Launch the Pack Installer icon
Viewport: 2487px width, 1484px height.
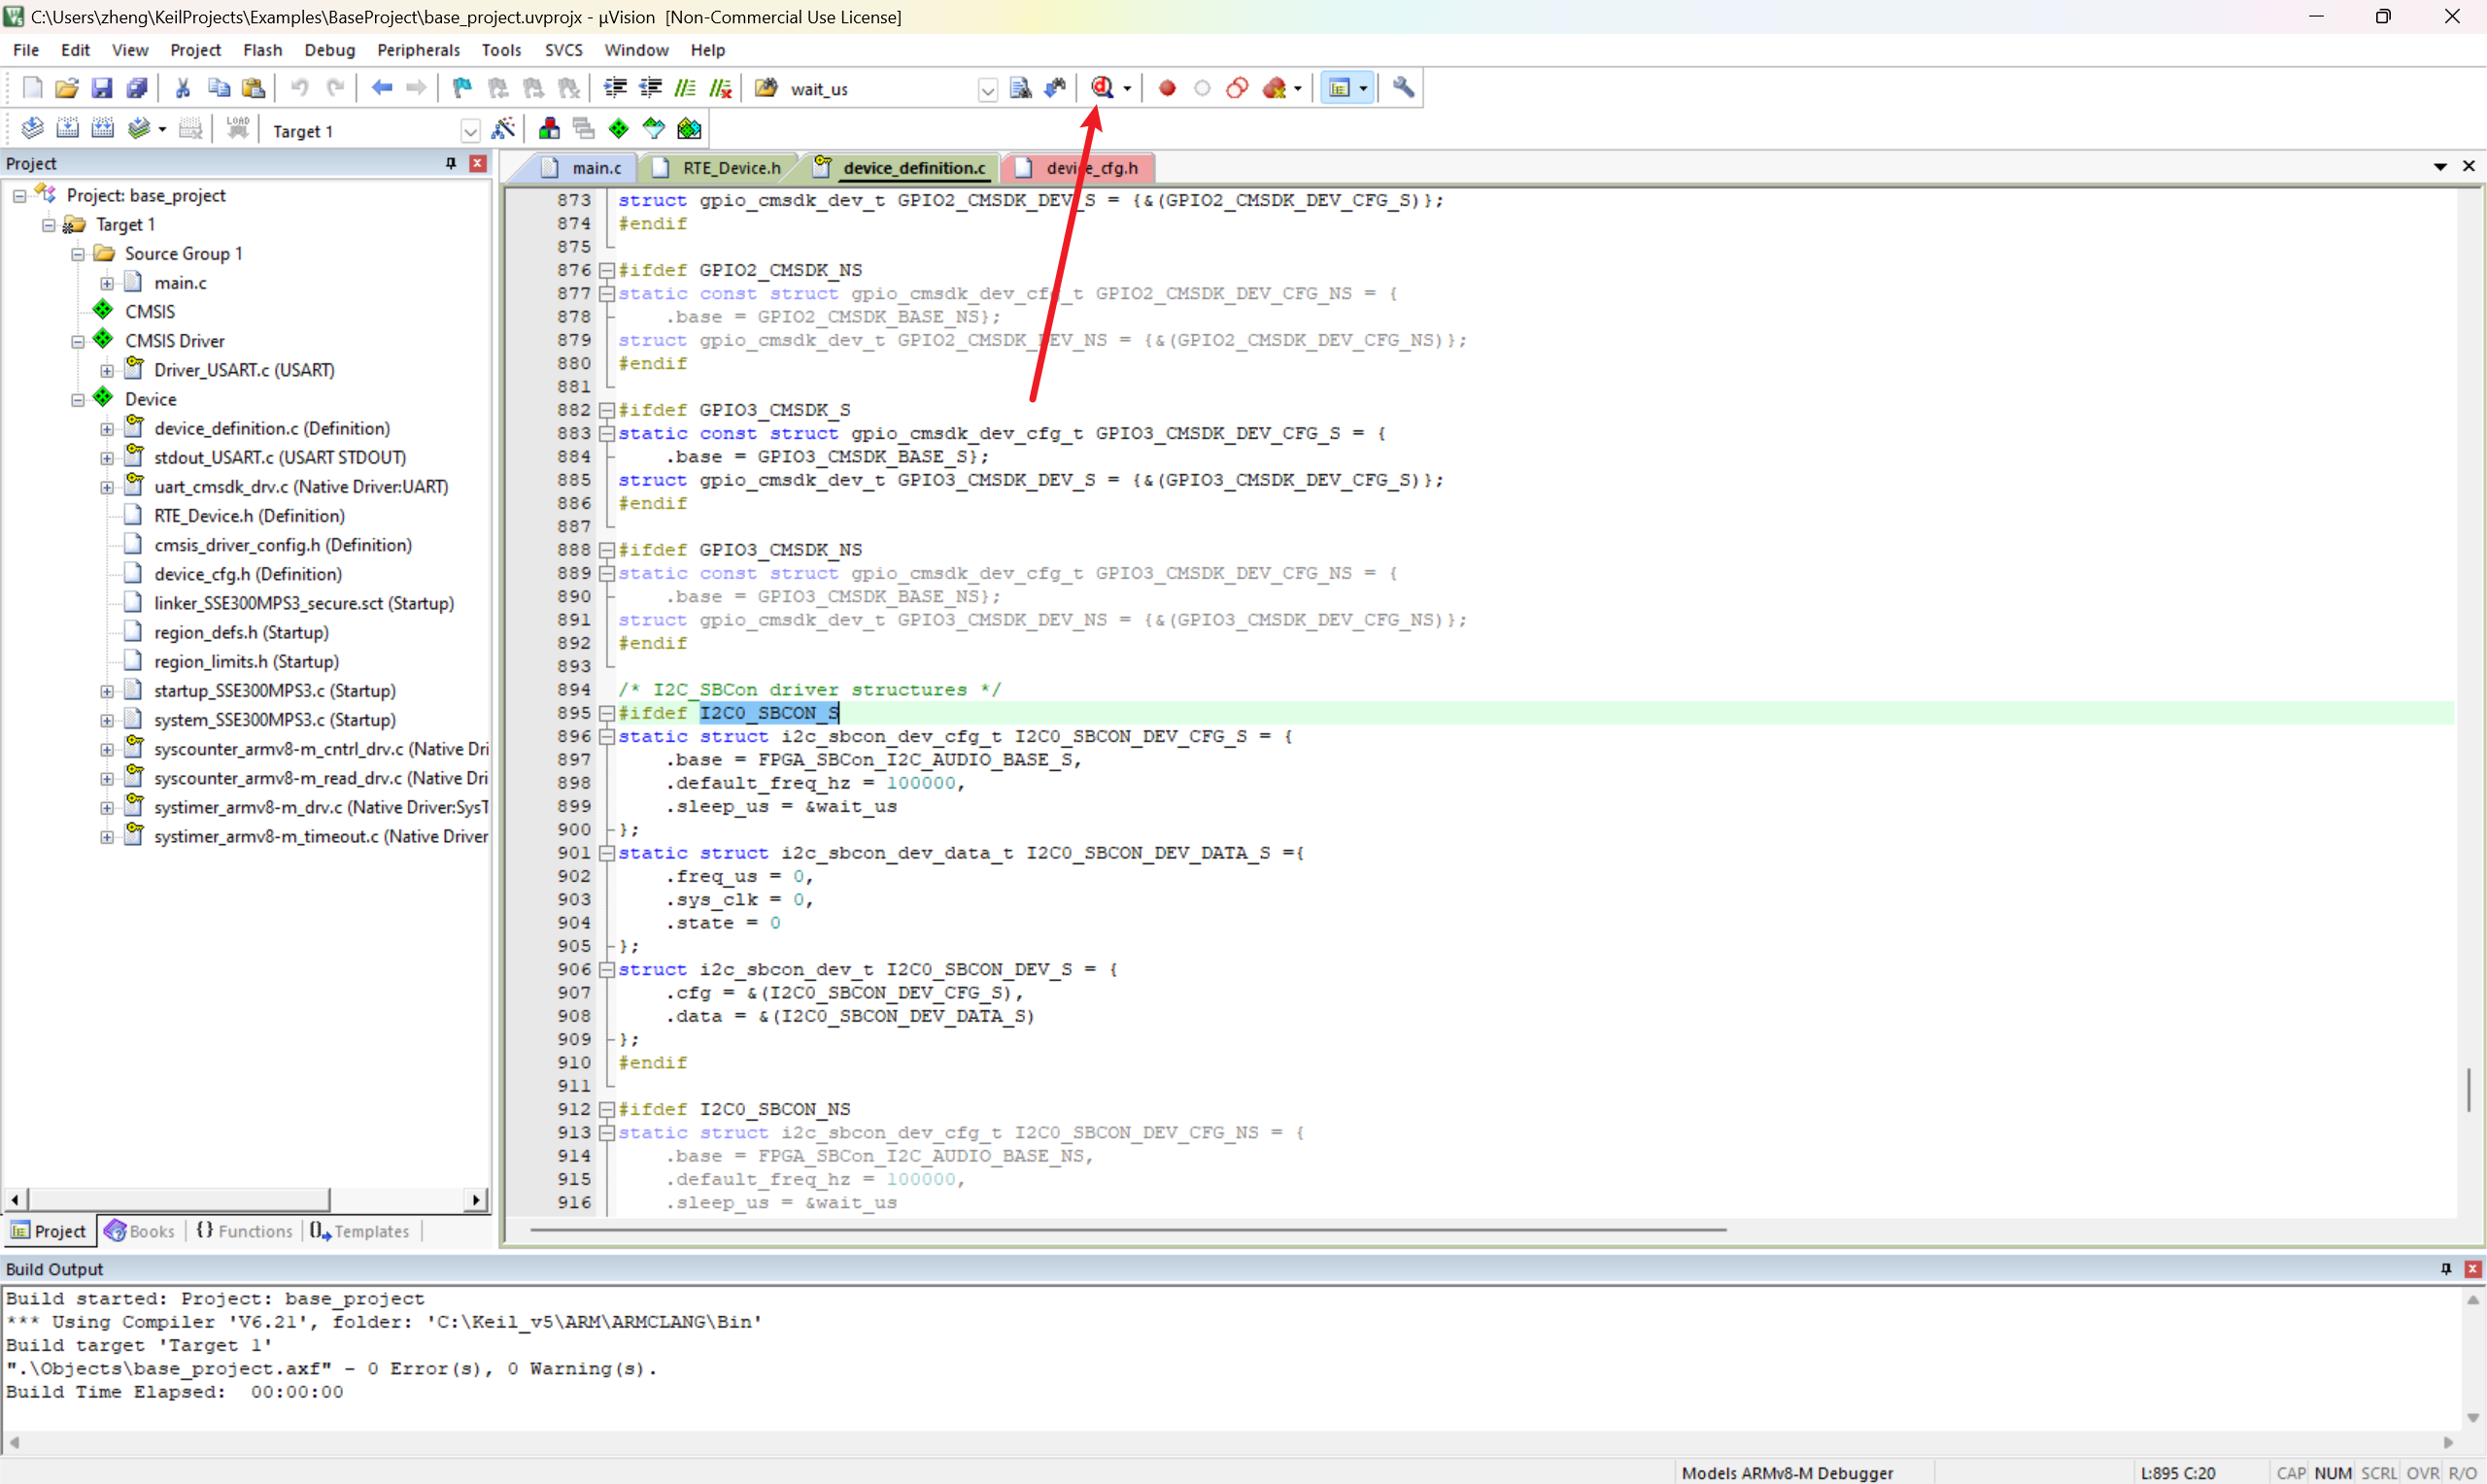point(689,129)
